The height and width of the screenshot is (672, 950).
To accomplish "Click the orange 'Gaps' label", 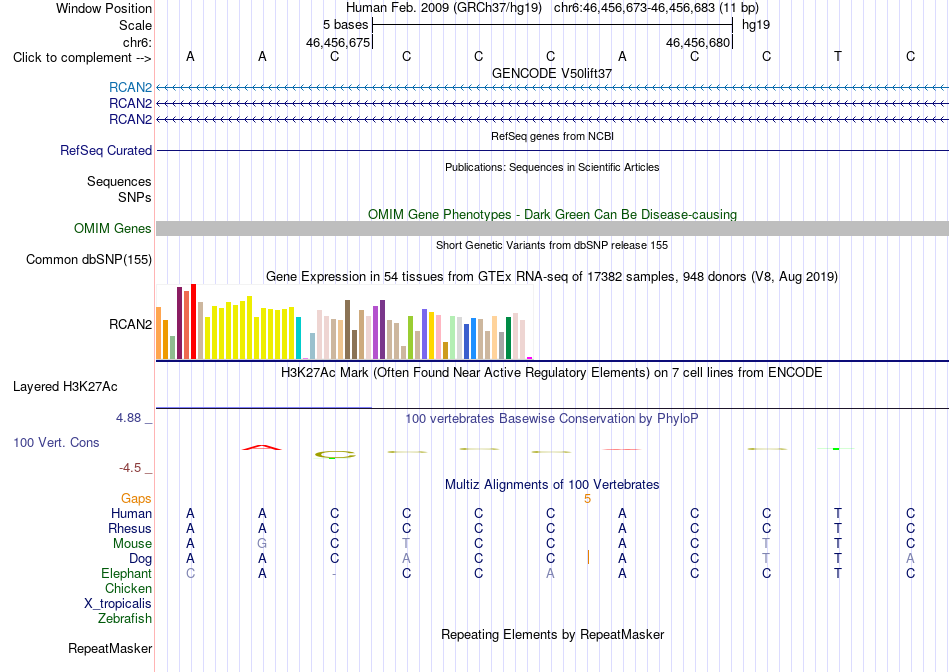I will pos(136,499).
